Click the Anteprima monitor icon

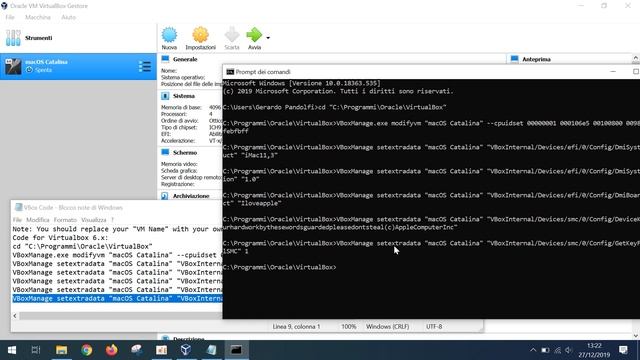coord(514,59)
